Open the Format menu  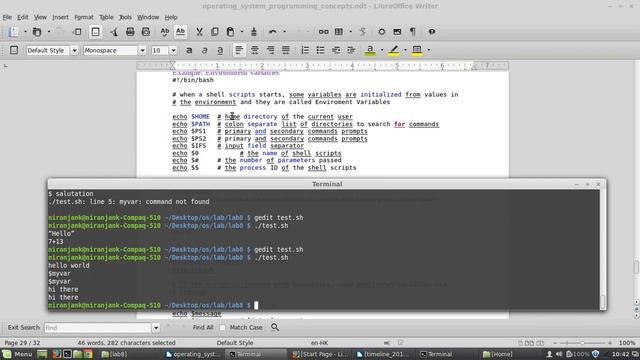pos(84,17)
